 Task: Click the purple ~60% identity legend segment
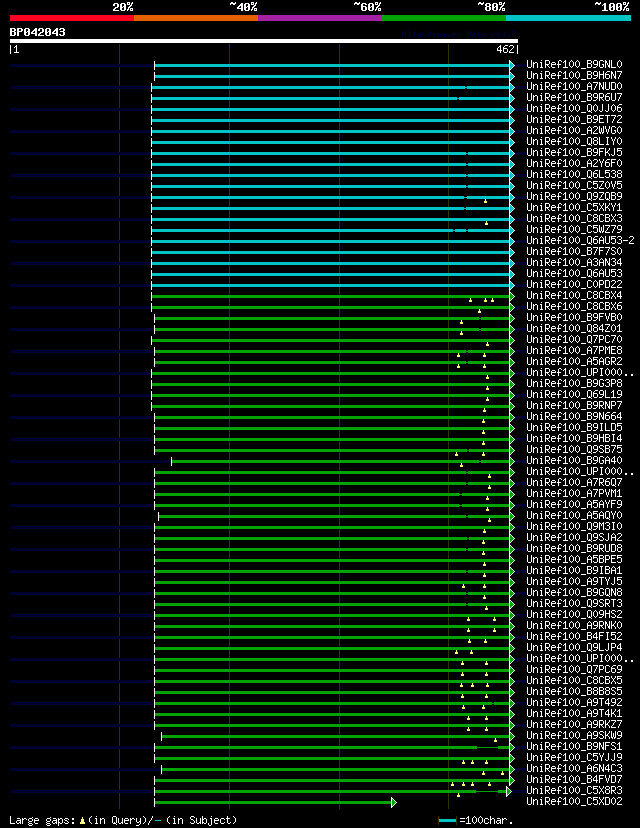320,18
